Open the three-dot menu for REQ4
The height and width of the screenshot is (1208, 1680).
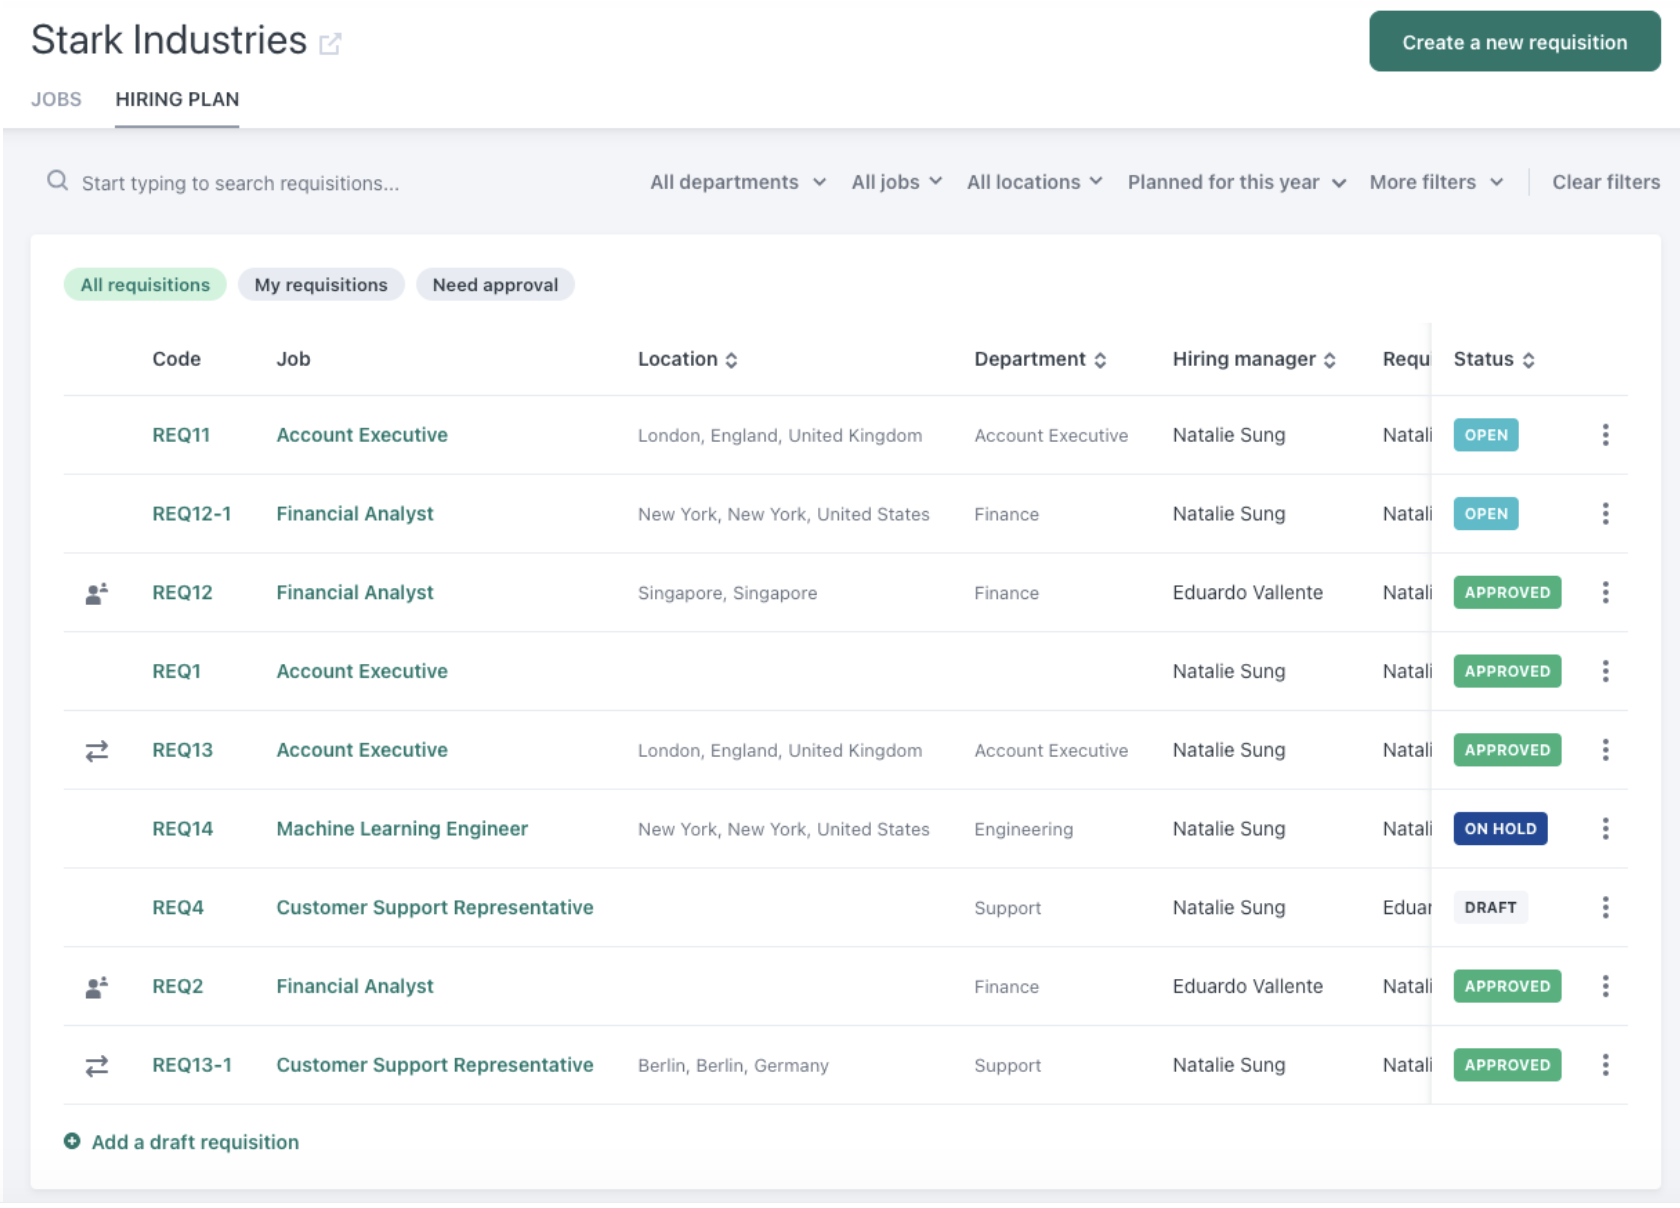pos(1605,908)
